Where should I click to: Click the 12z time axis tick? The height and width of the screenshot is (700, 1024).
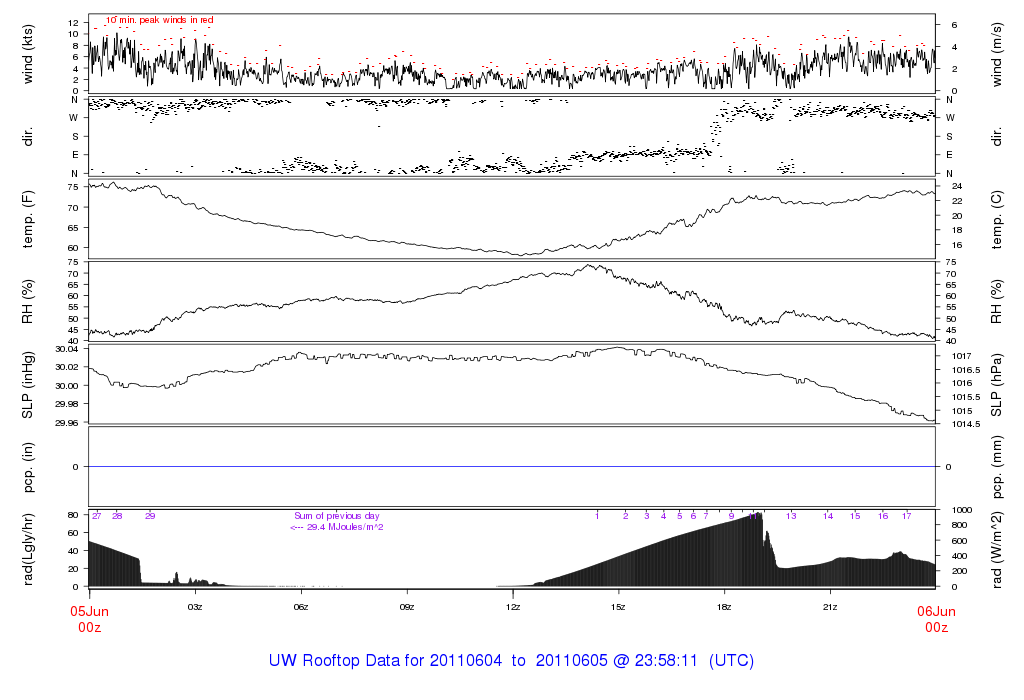click(512, 606)
